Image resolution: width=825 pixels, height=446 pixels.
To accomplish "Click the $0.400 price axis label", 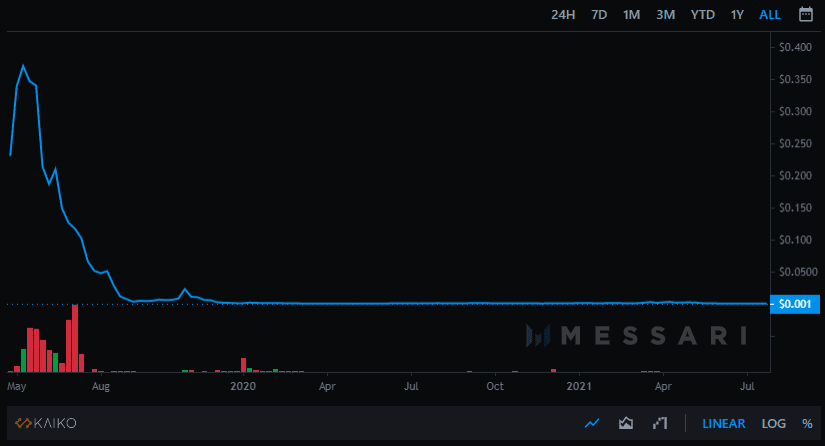I will click(795, 47).
